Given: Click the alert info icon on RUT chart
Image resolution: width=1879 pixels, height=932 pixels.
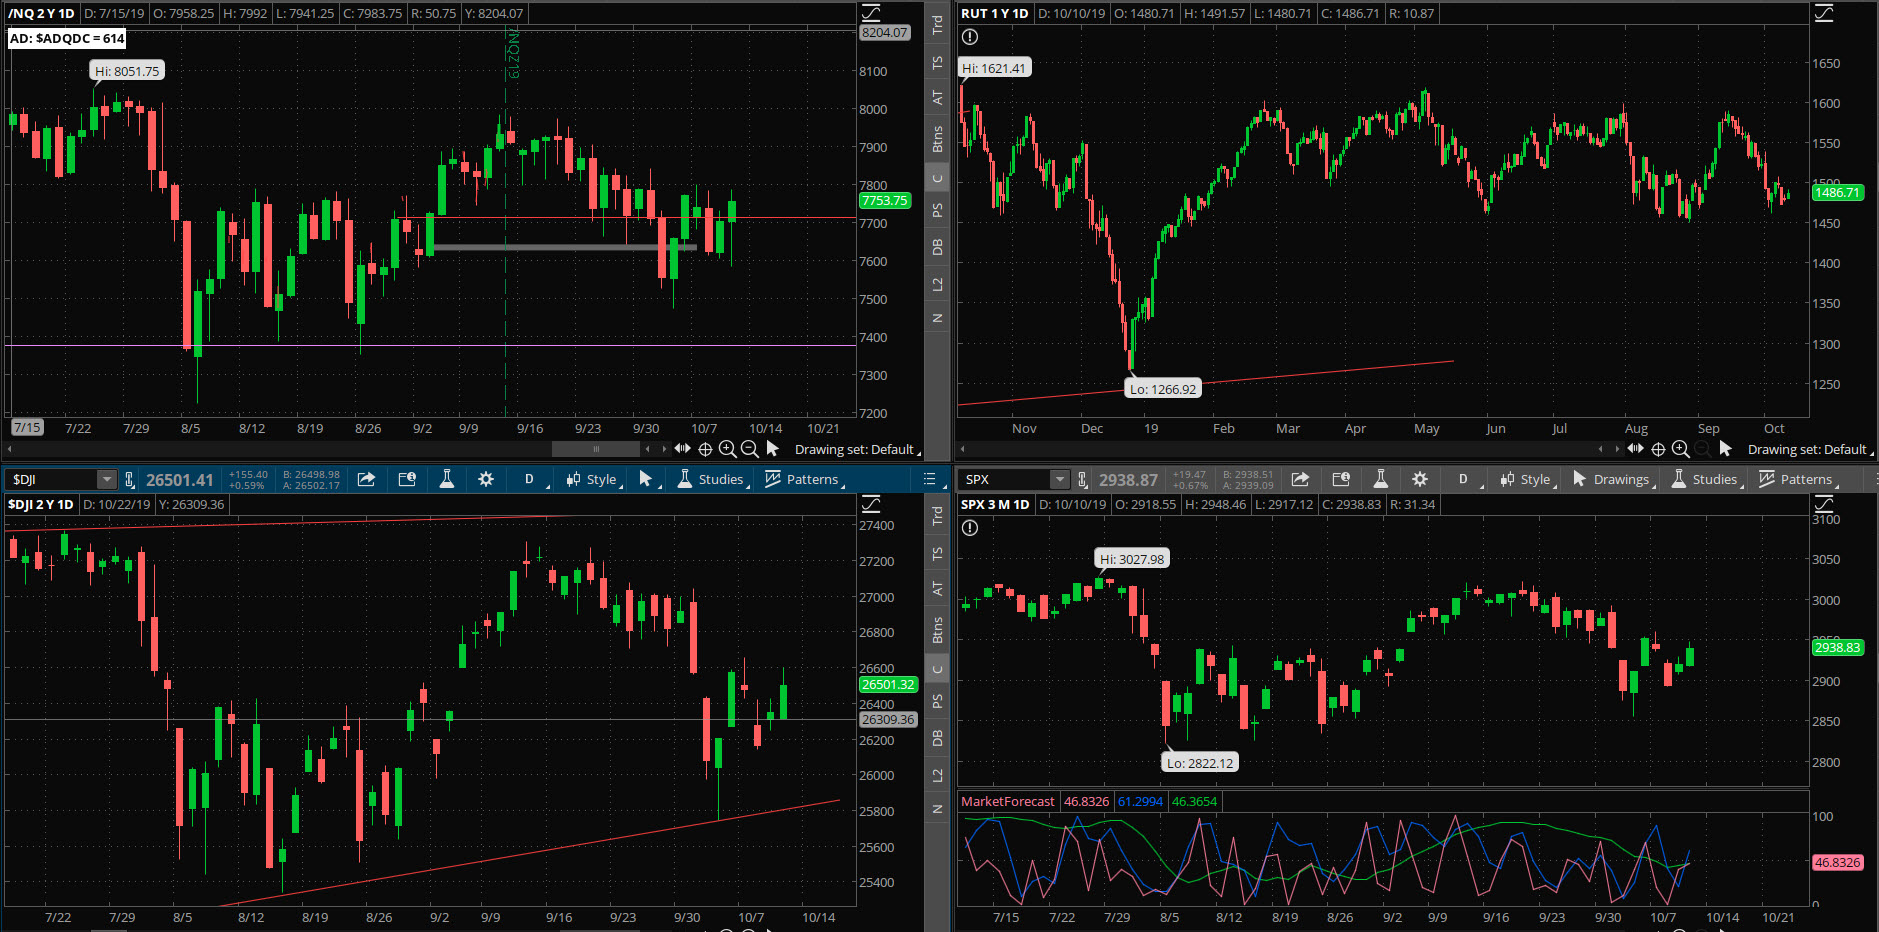Looking at the screenshot, I should 969,37.
